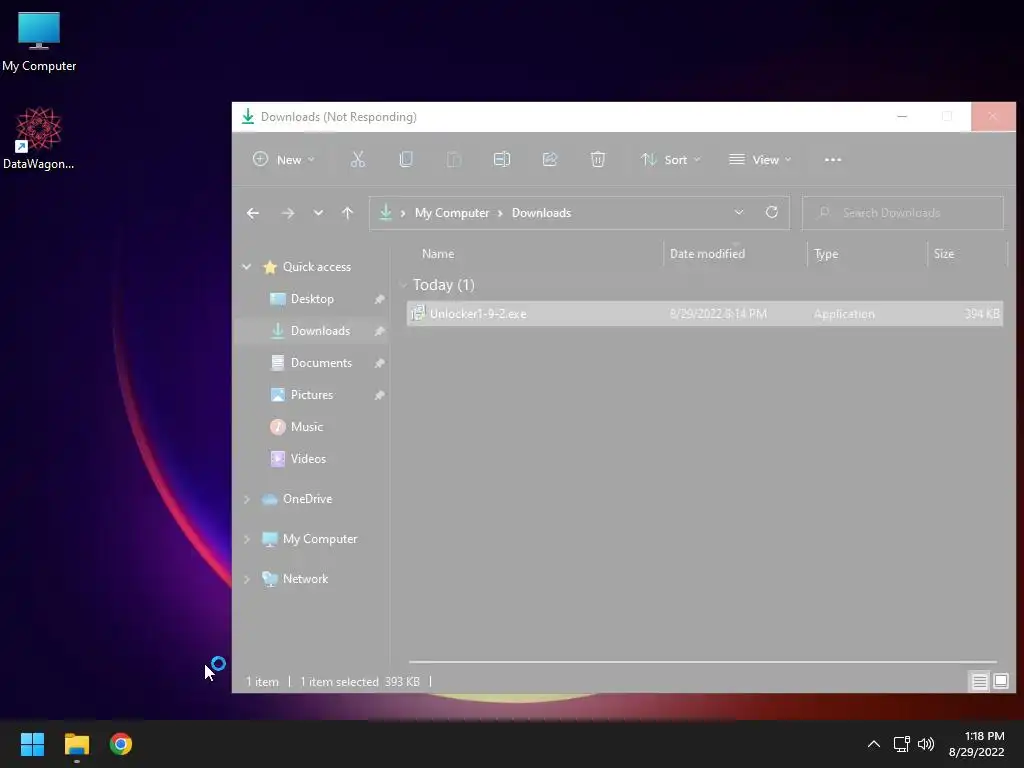Image resolution: width=1024 pixels, height=768 pixels.
Task: Expand the My Computer tree node
Action: click(247, 539)
